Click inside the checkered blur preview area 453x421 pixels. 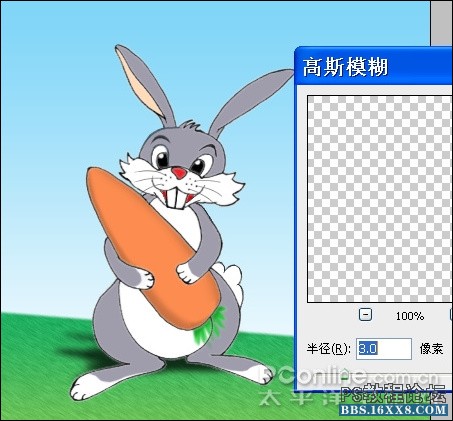point(380,199)
